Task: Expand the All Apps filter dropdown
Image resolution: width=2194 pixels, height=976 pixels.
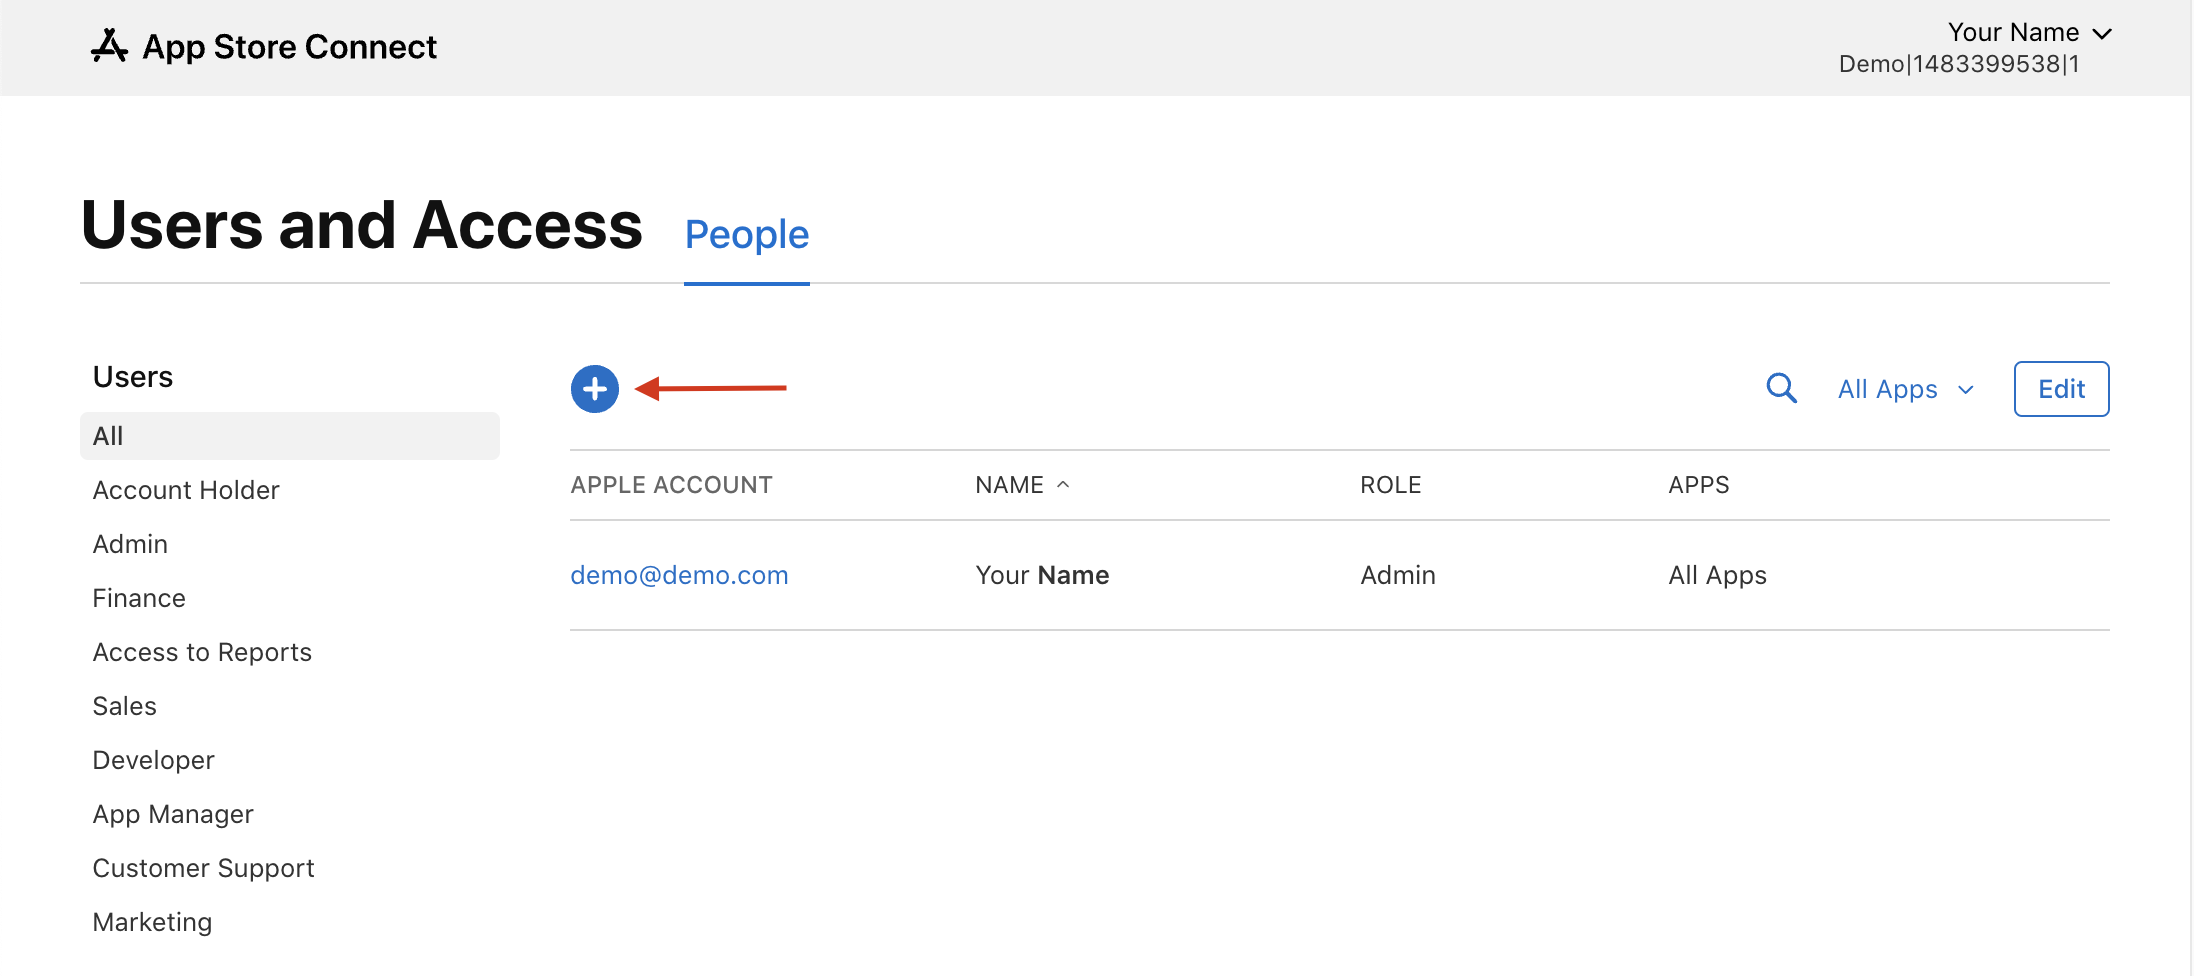Action: 1905,389
